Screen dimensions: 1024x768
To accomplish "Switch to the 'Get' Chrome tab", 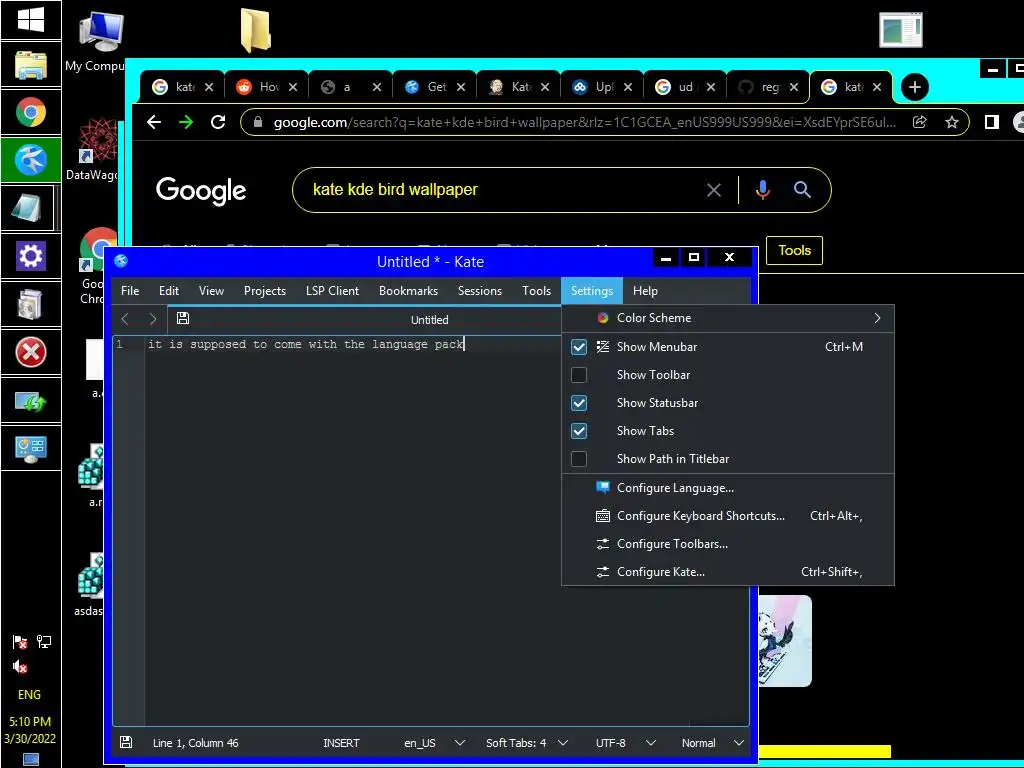I will click(434, 88).
